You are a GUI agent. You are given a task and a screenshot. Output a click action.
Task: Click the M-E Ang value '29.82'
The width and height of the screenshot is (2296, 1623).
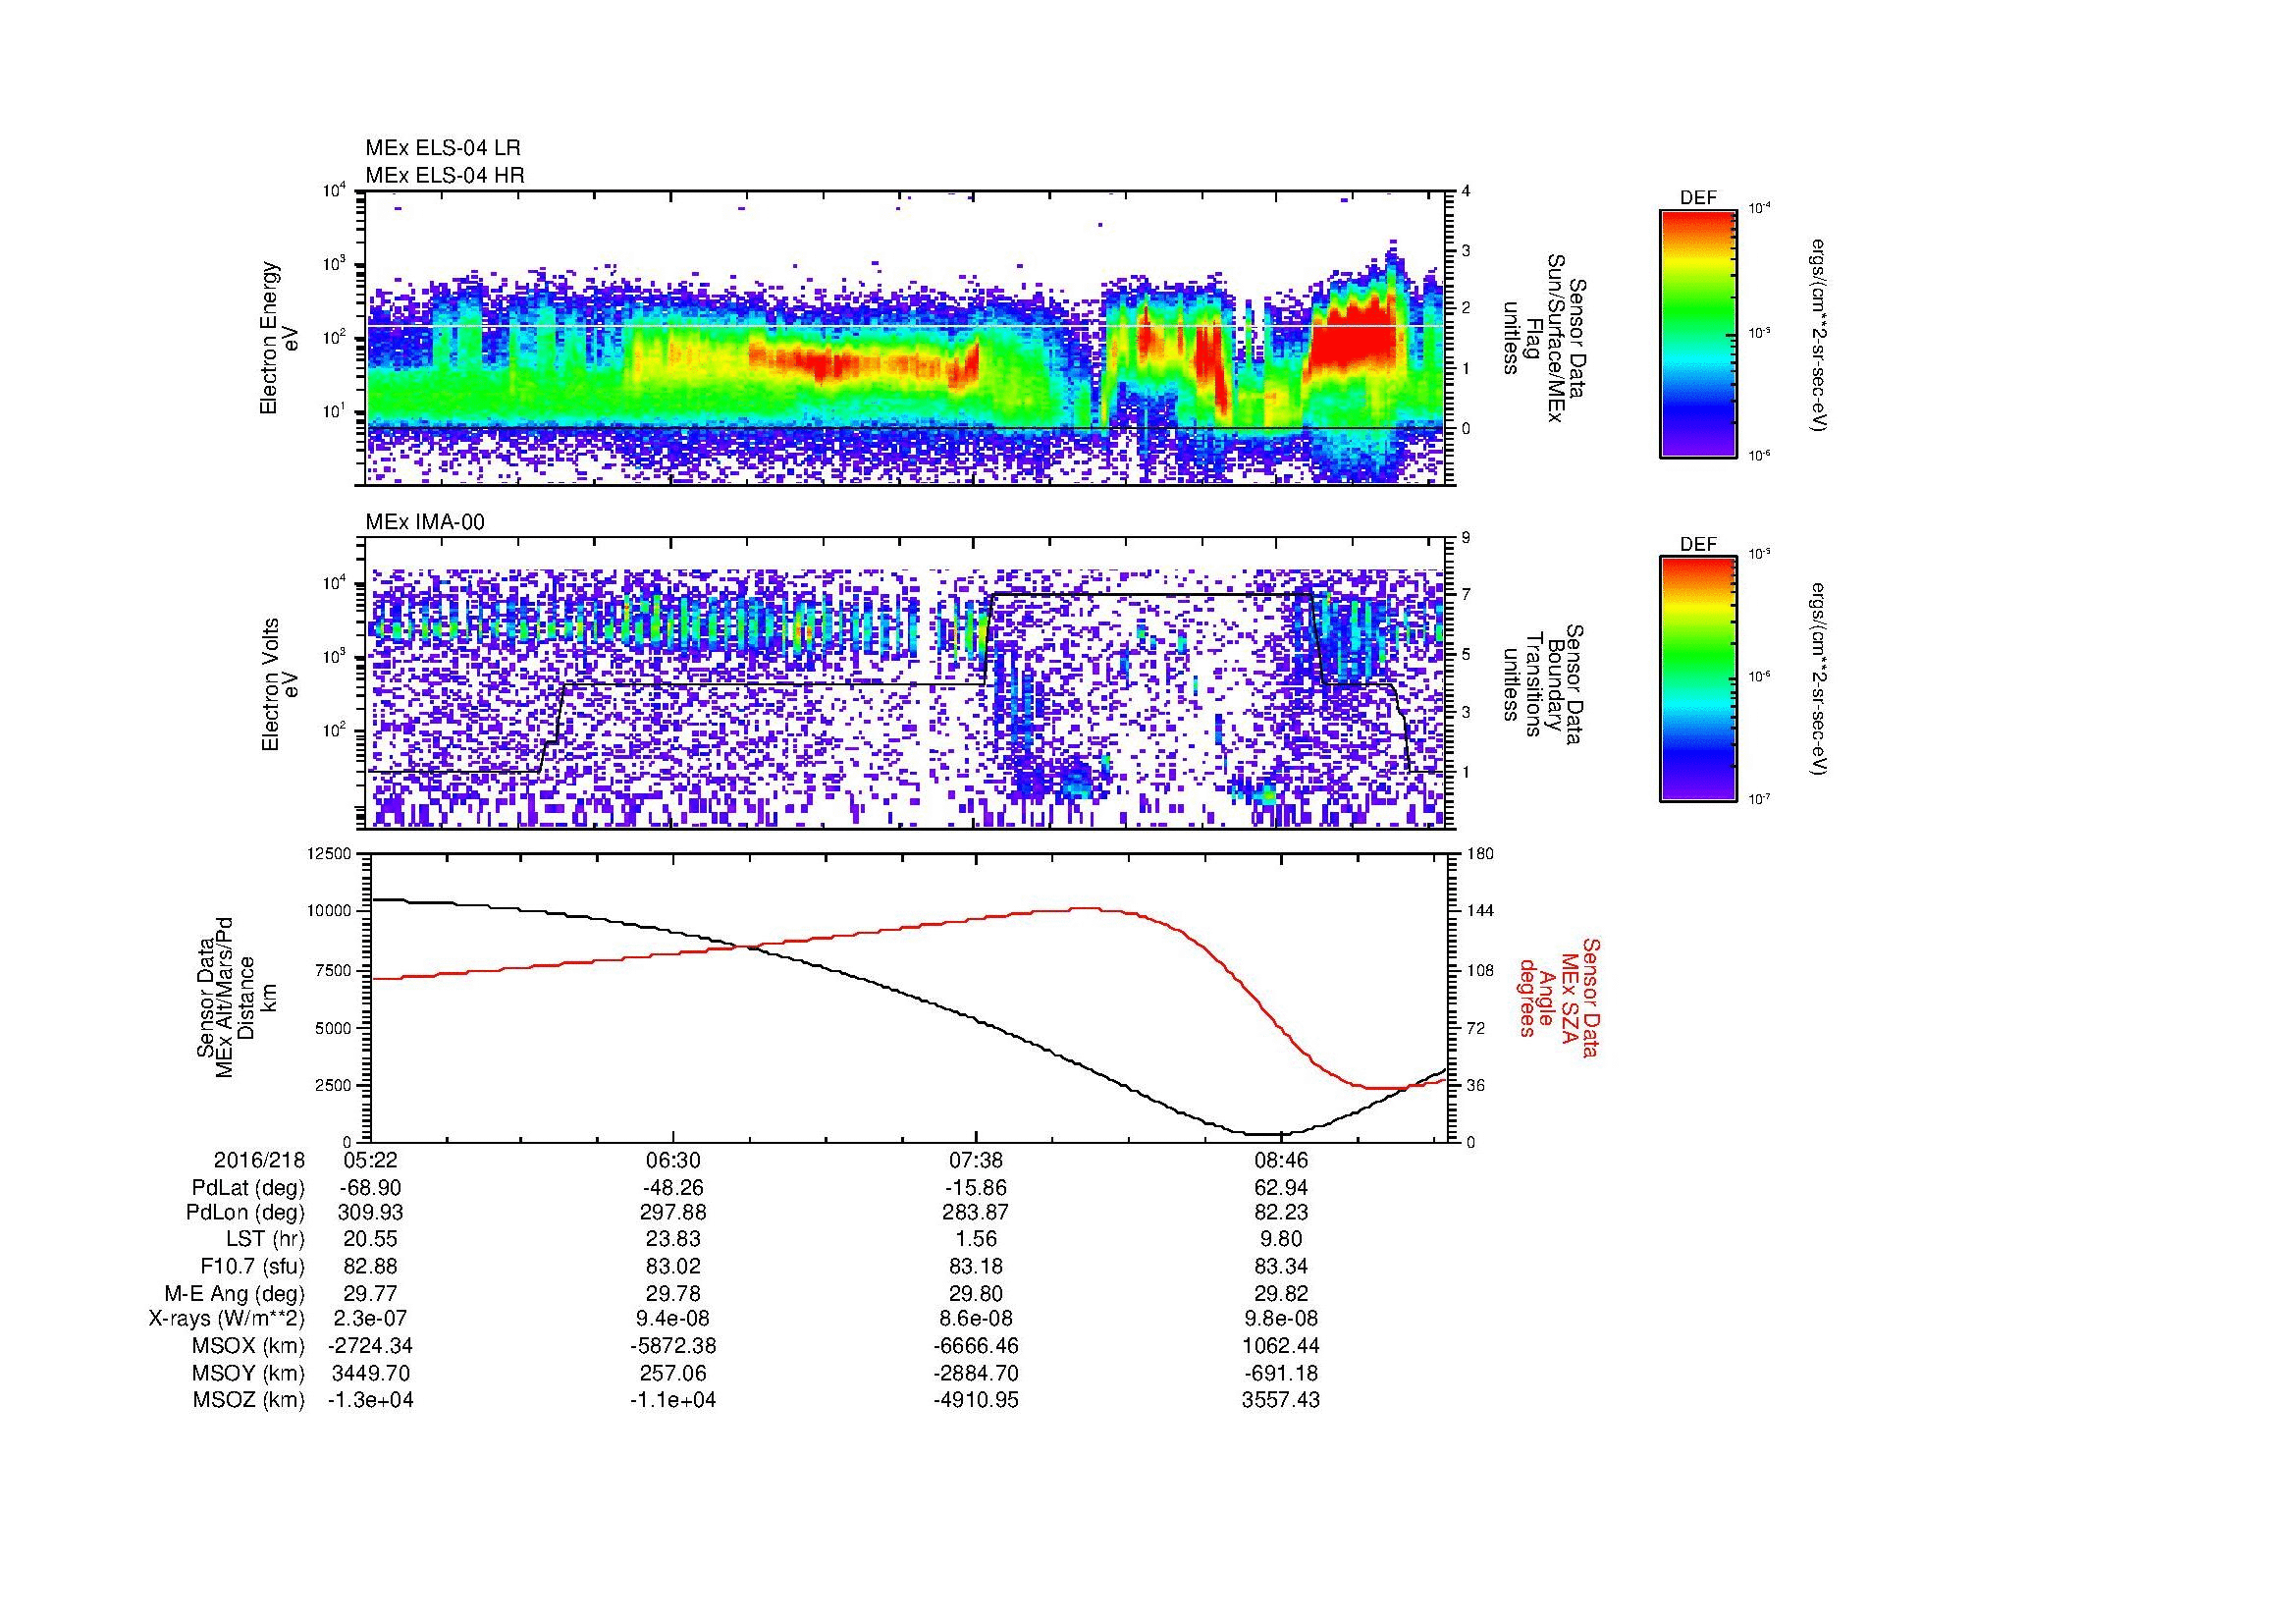pyautogui.click(x=1280, y=1293)
